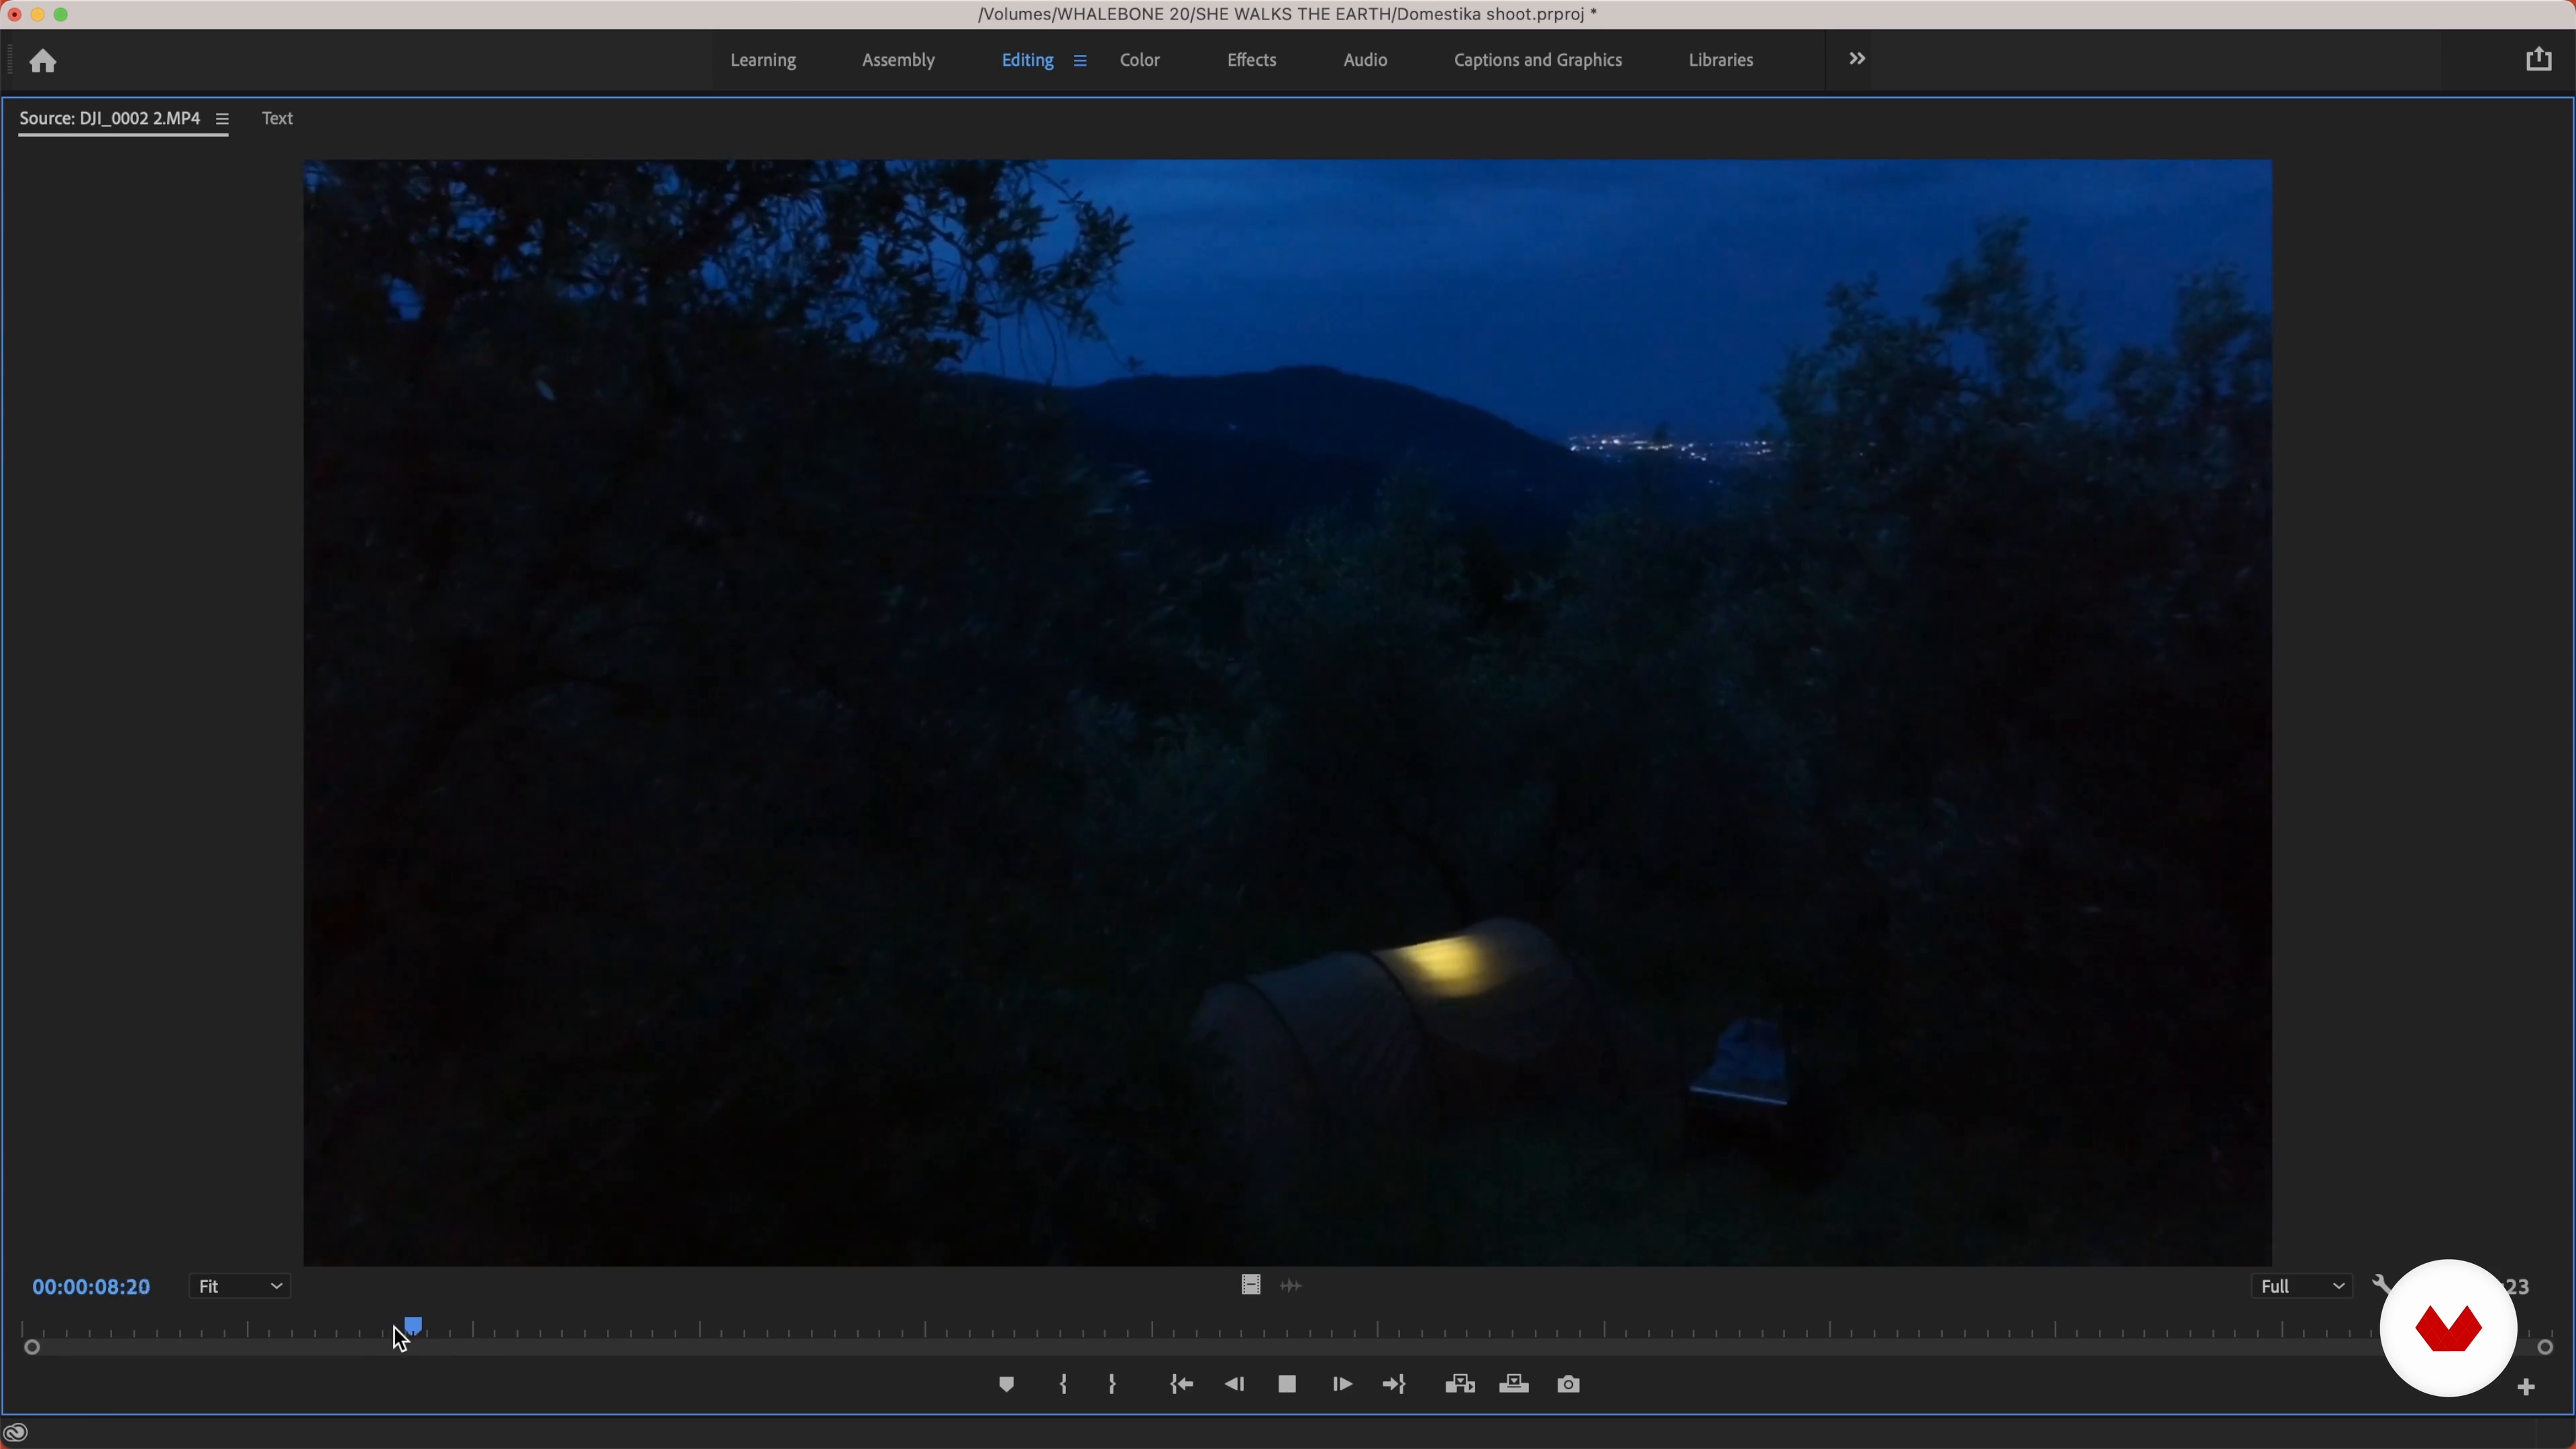Viewport: 2576px width, 1449px height.
Task: Switch to the Text panel tab
Action: [277, 119]
